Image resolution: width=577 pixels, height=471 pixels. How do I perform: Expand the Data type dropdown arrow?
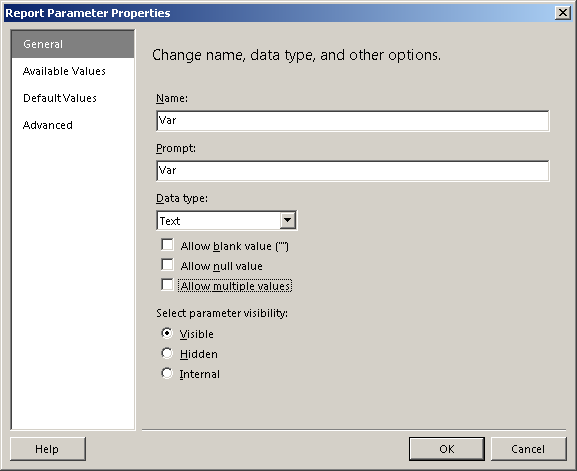(288, 220)
